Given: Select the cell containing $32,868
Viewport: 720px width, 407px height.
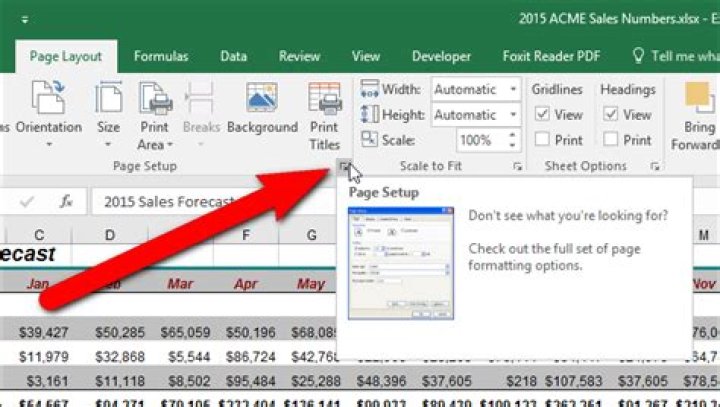Looking at the screenshot, I should [120, 356].
